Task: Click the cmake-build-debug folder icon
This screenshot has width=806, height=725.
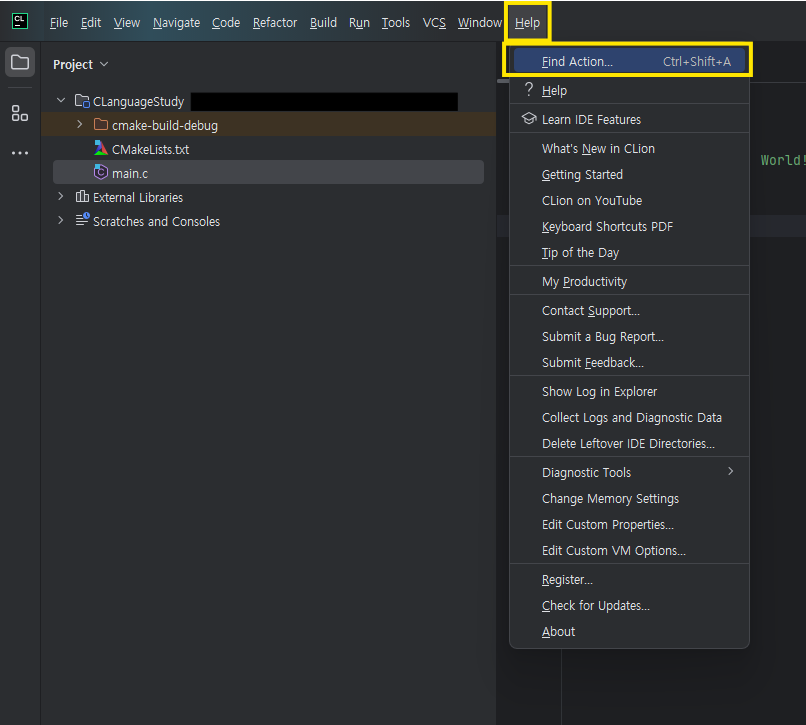Action: 101,124
